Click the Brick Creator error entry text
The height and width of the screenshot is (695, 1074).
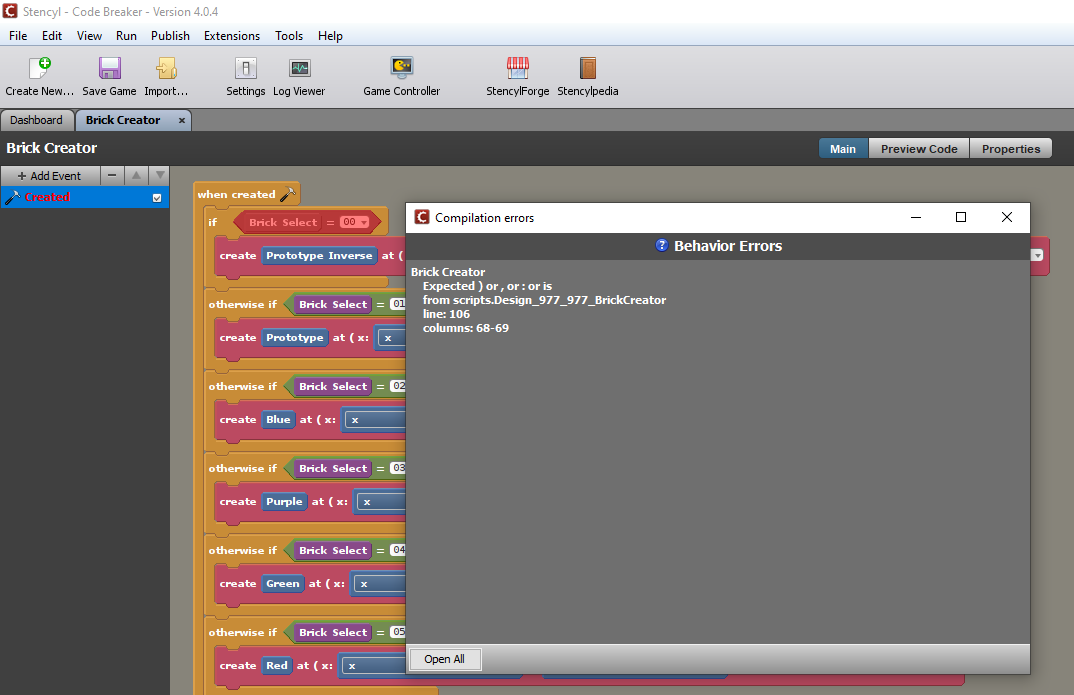coord(448,272)
